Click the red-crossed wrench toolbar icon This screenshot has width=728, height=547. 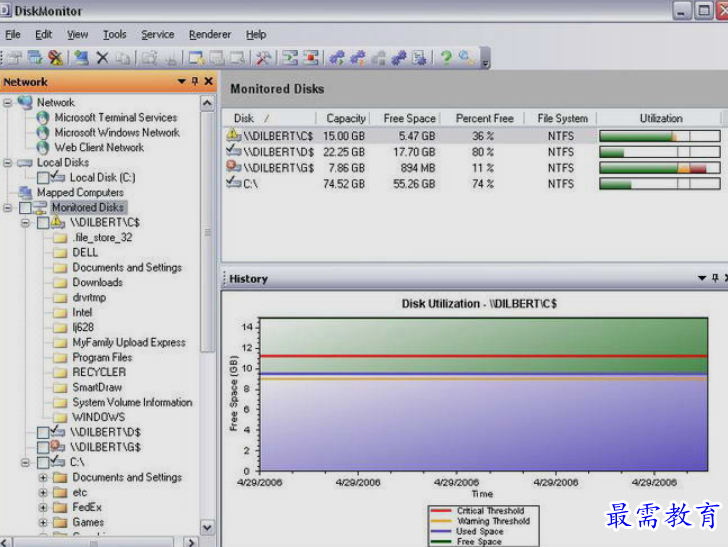click(x=55, y=58)
